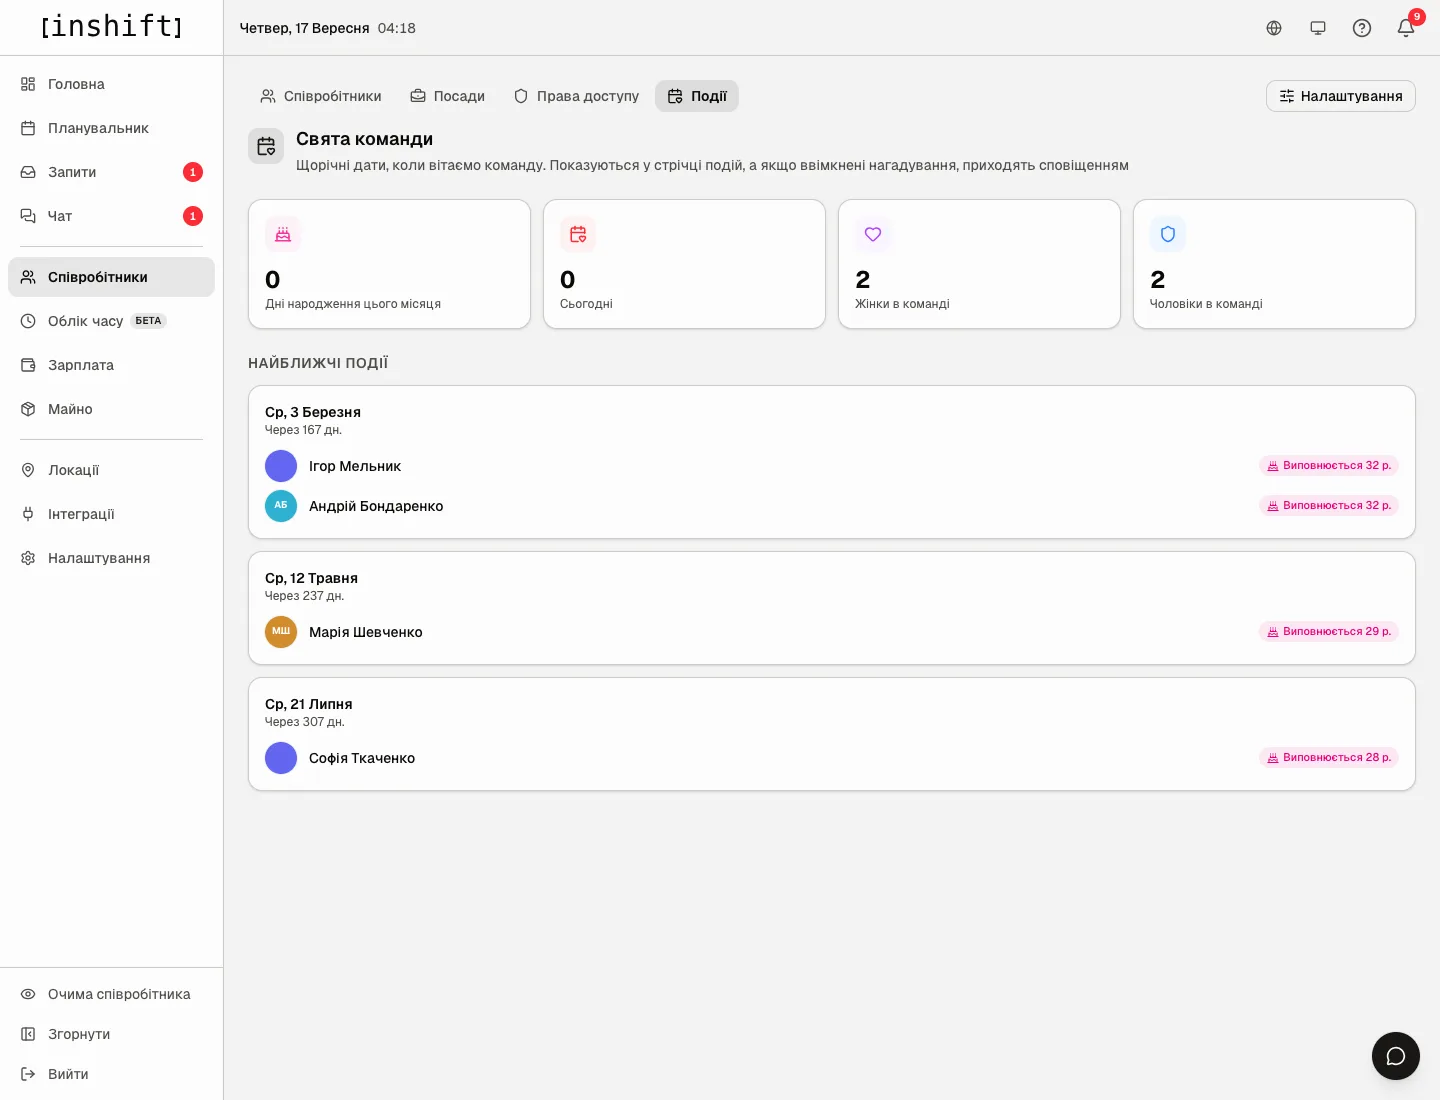
Task: Open the chat bubble support widget
Action: point(1396,1056)
